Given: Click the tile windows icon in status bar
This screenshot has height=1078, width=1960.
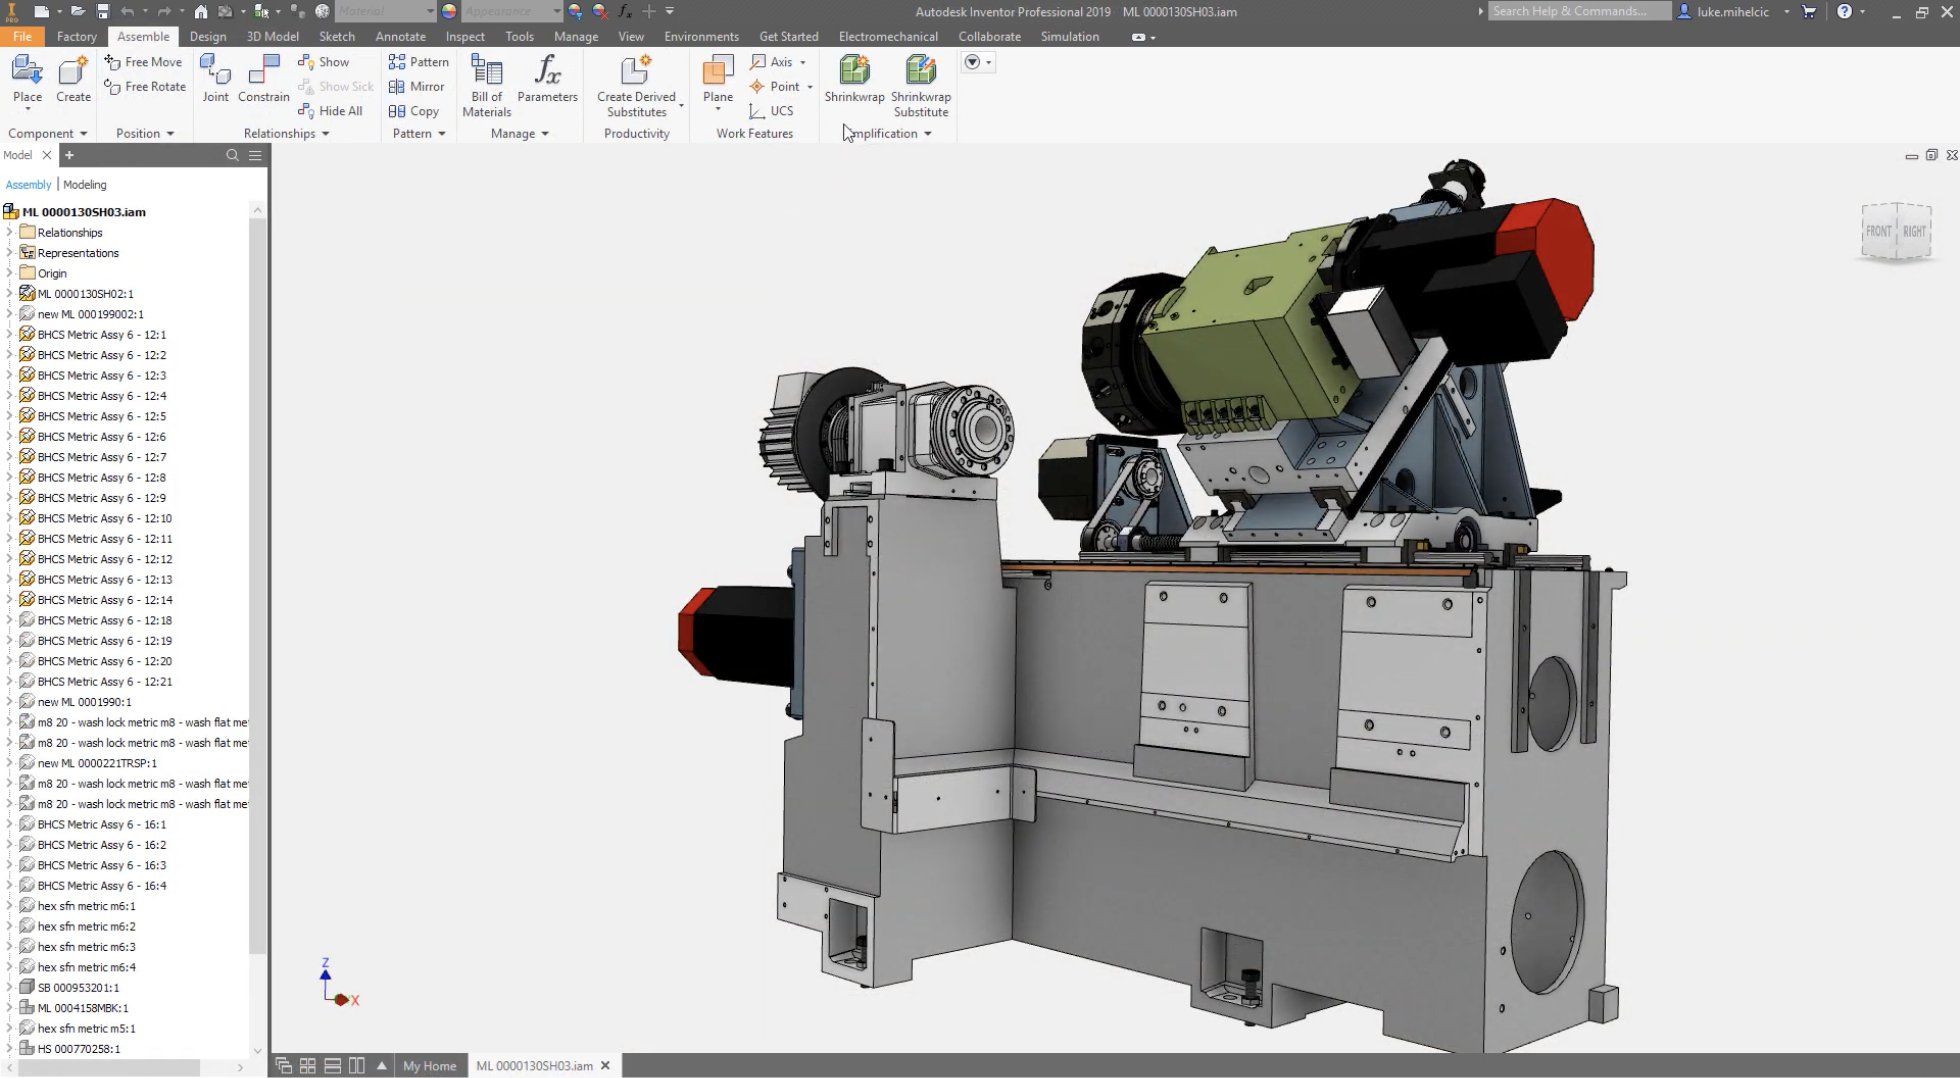Looking at the screenshot, I should click(308, 1066).
